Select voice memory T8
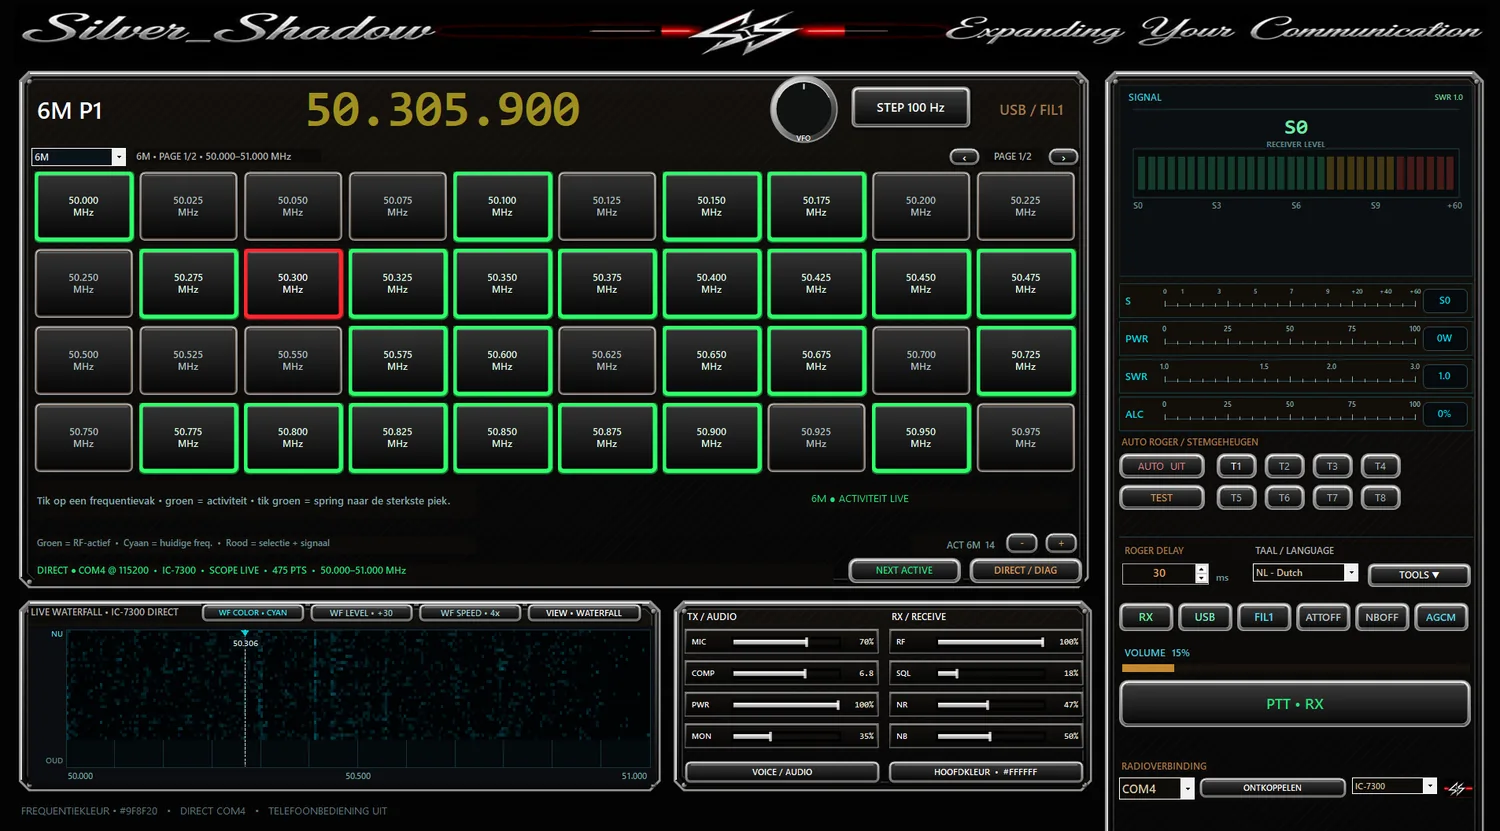The width and height of the screenshot is (1500, 831). click(1380, 497)
